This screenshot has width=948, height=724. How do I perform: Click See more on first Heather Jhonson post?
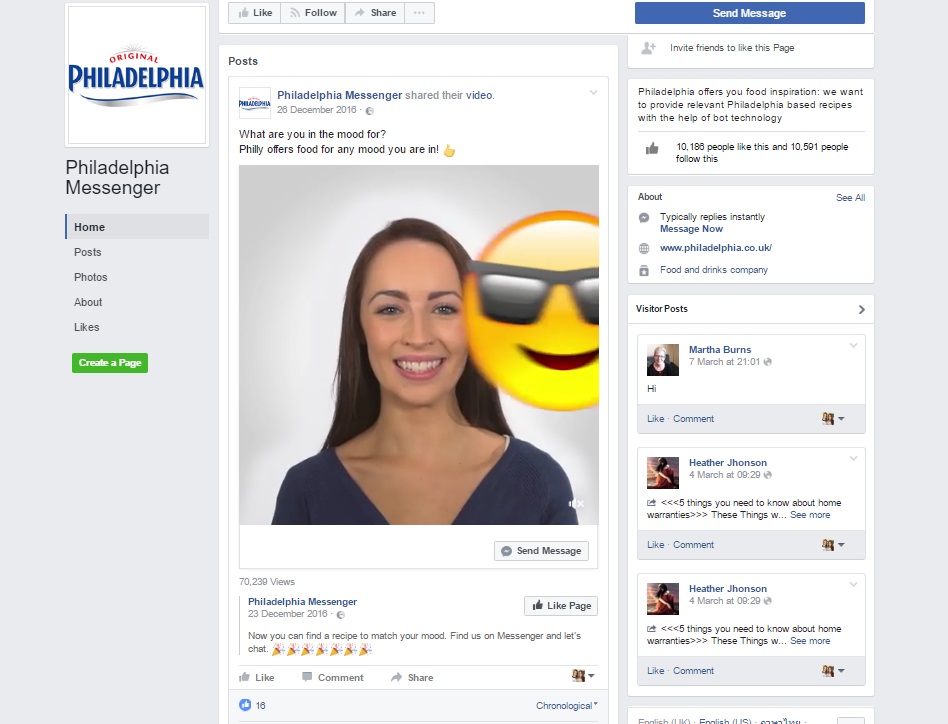(810, 515)
